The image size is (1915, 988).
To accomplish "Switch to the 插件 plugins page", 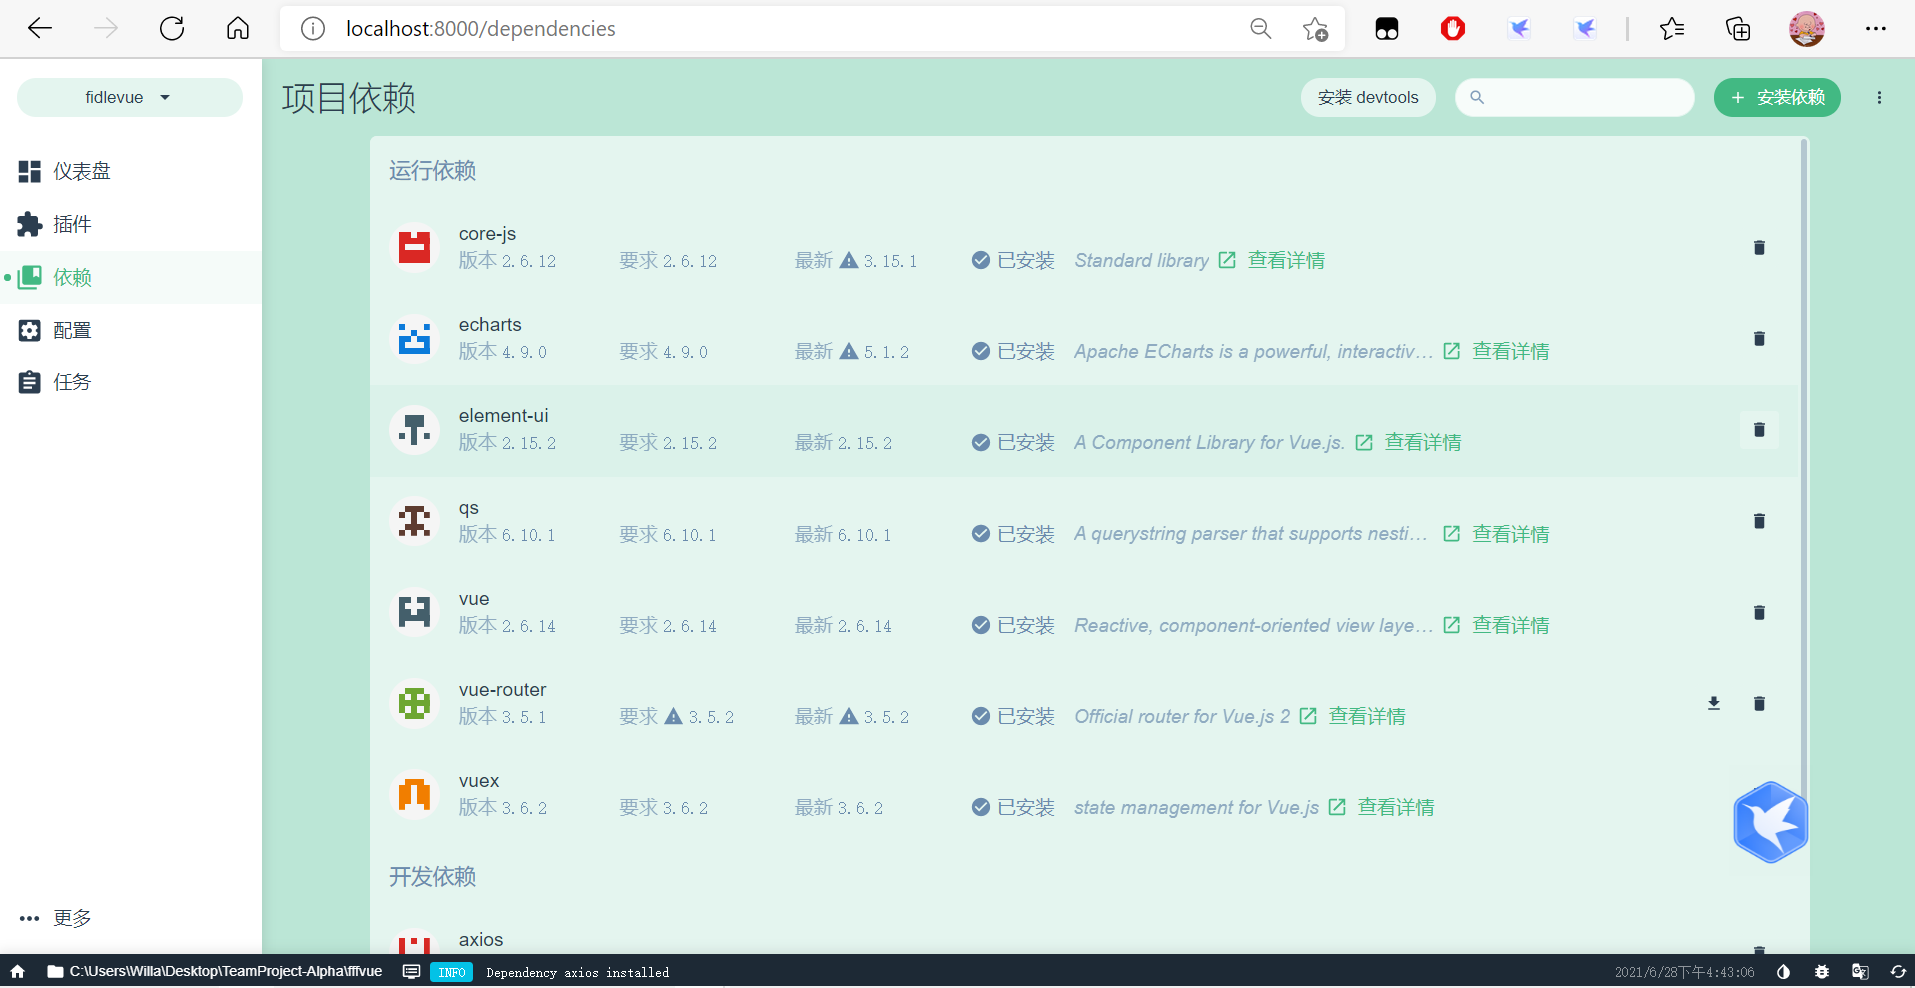I will click(x=130, y=224).
